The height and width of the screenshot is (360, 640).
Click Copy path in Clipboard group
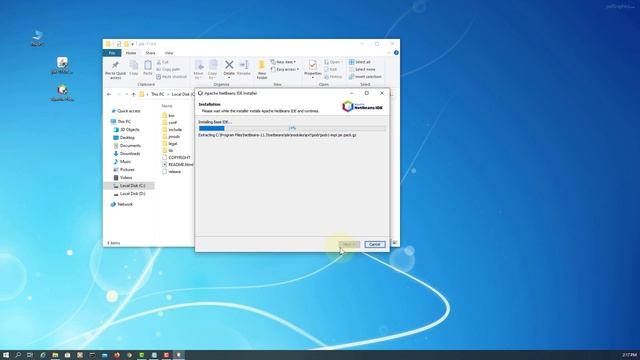(168, 69)
